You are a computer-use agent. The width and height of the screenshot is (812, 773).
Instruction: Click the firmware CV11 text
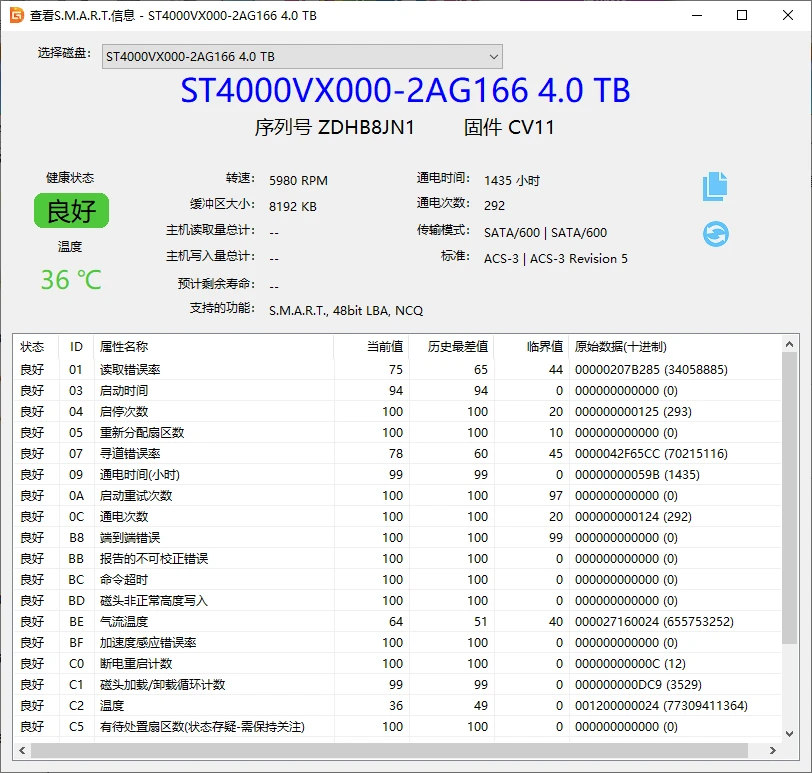click(x=531, y=127)
